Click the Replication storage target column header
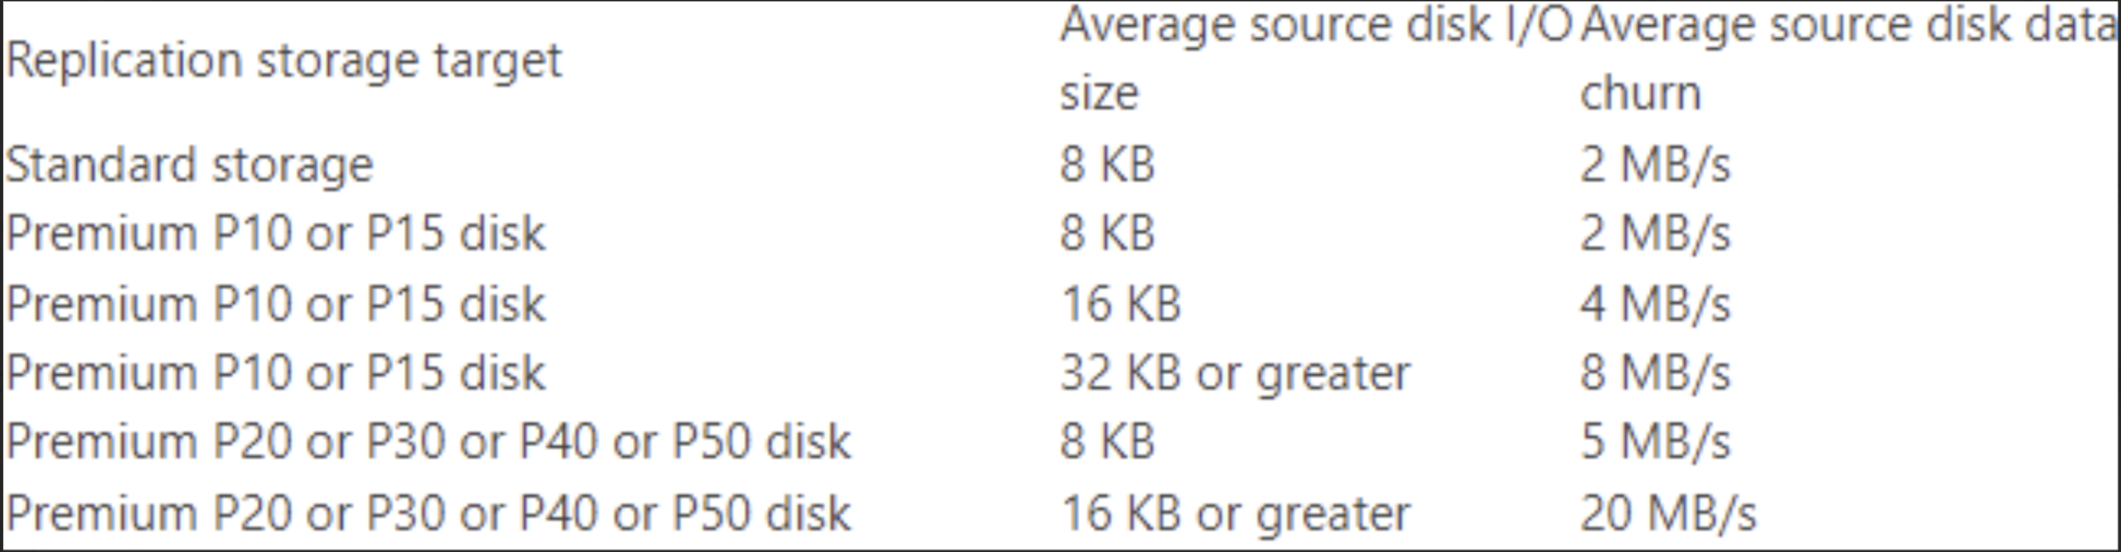 [284, 62]
